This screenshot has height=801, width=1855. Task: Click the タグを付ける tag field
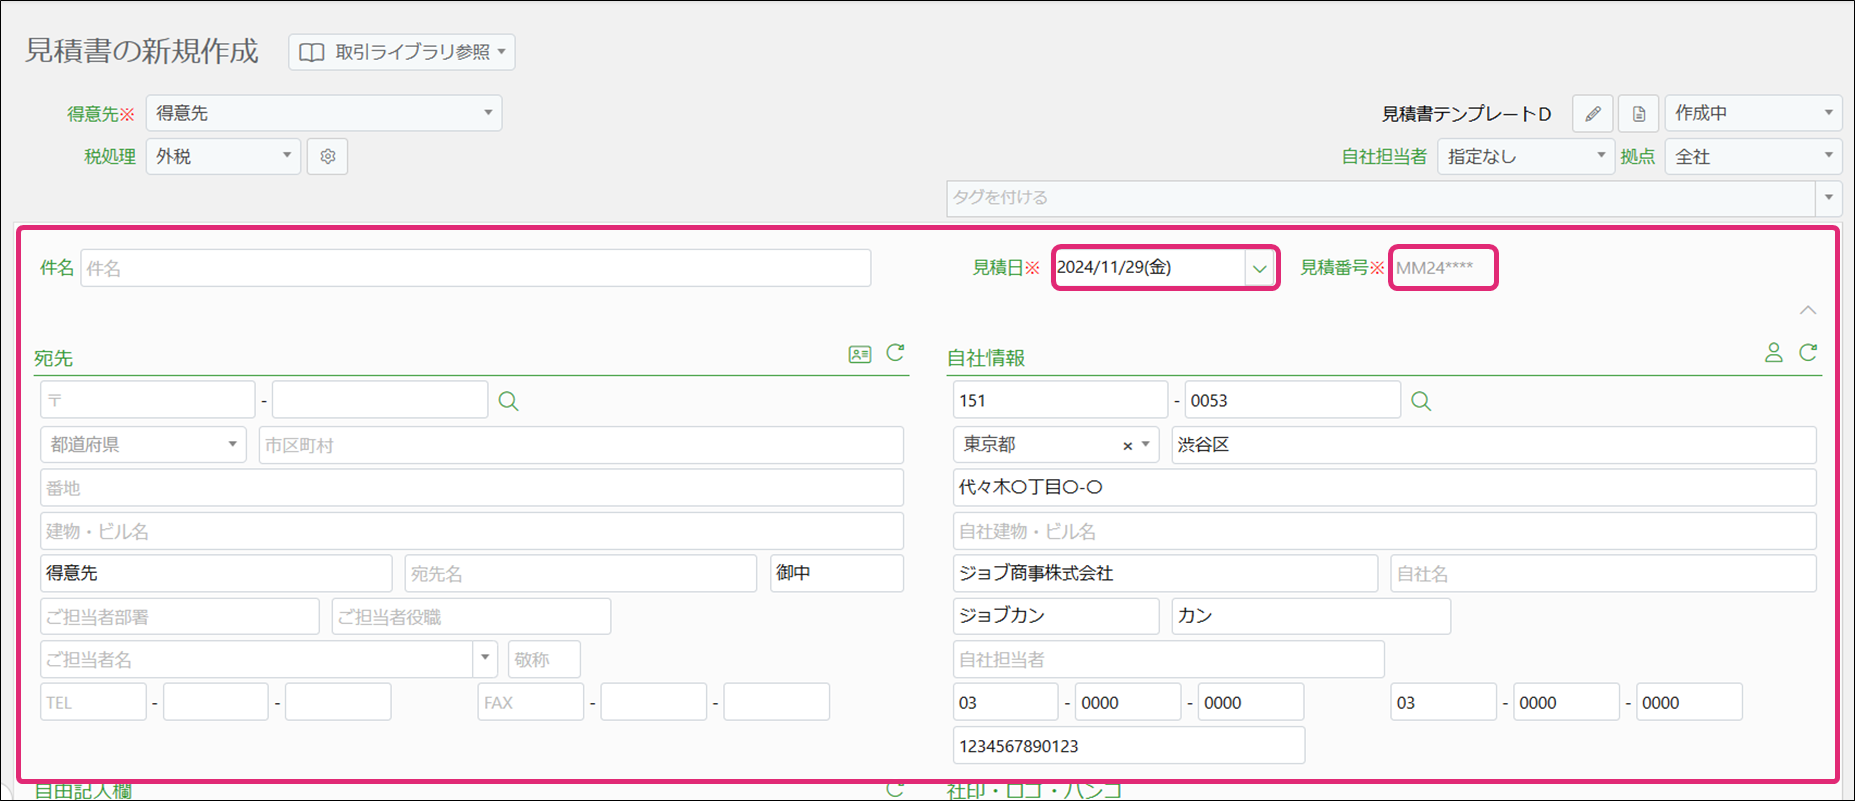[1380, 198]
